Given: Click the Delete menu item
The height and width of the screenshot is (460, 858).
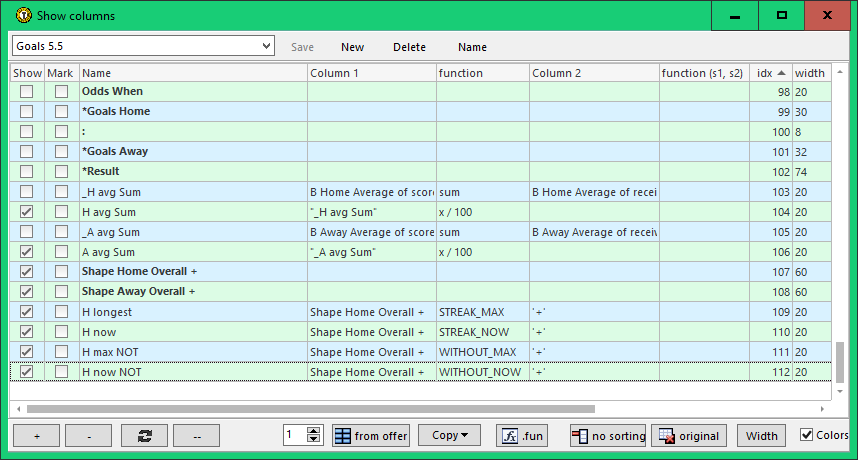Looking at the screenshot, I should tap(409, 47).
